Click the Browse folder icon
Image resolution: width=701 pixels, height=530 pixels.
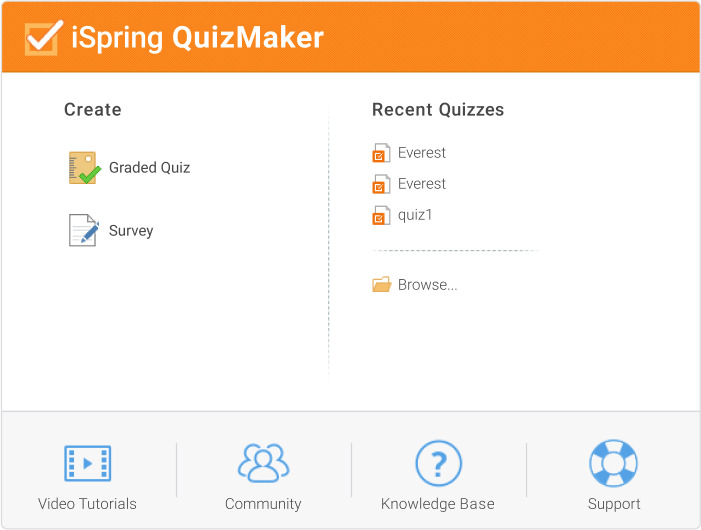coord(381,285)
